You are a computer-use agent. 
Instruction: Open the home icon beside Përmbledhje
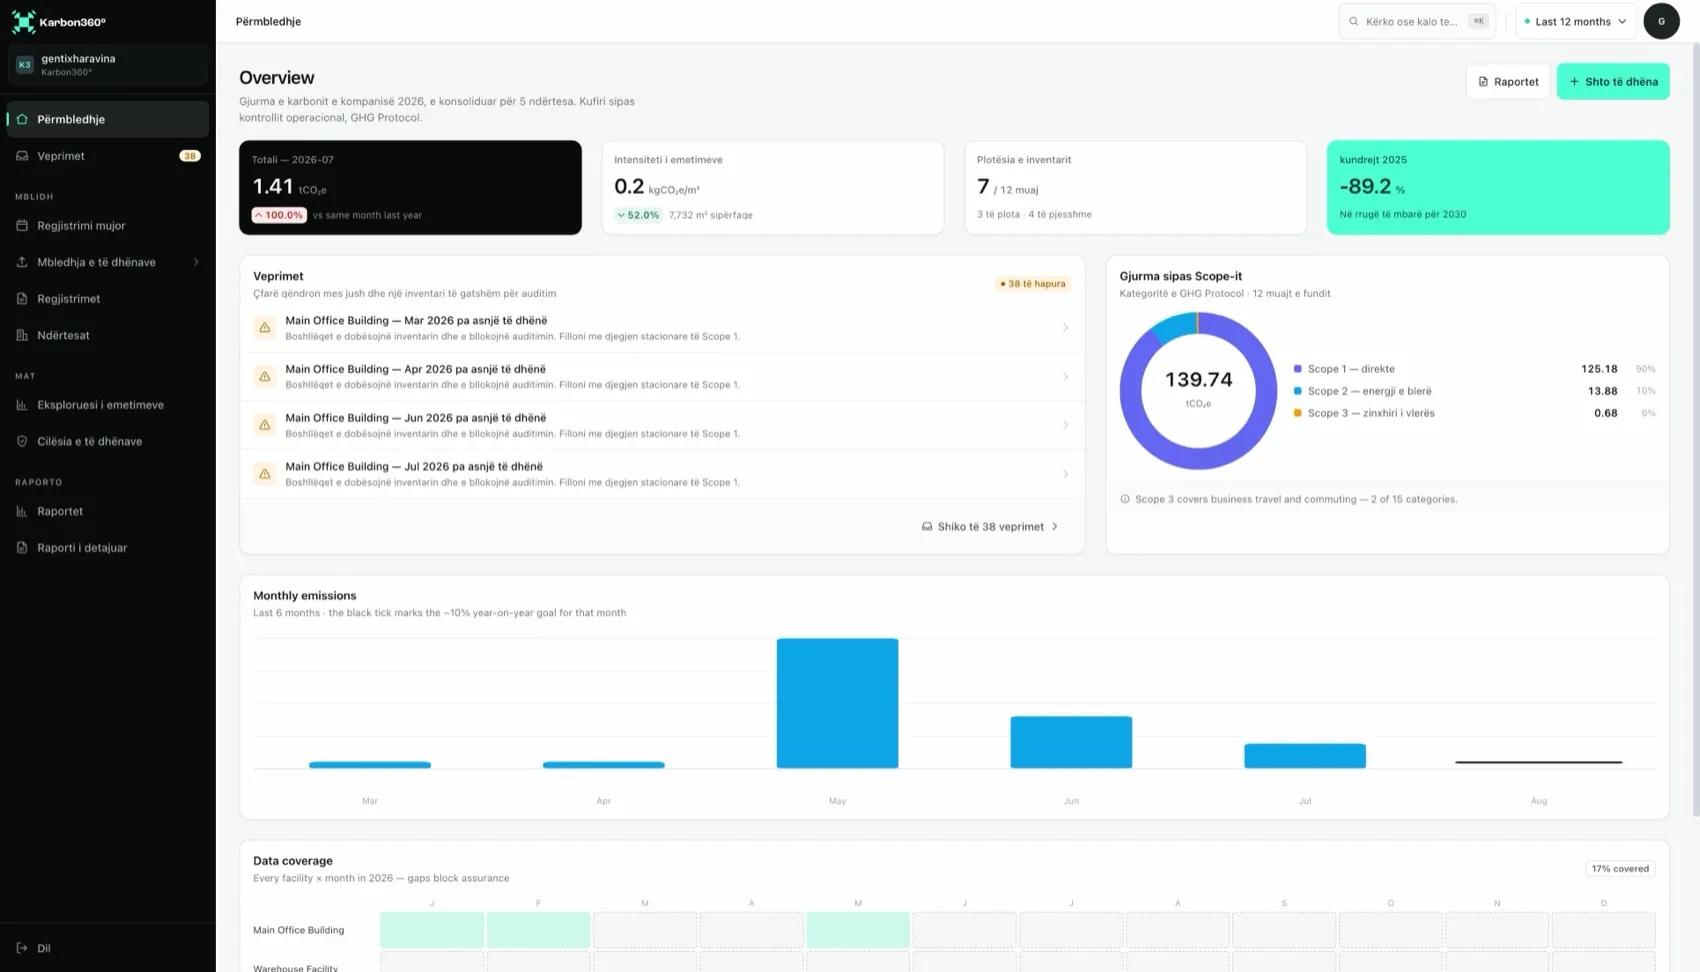[22, 119]
